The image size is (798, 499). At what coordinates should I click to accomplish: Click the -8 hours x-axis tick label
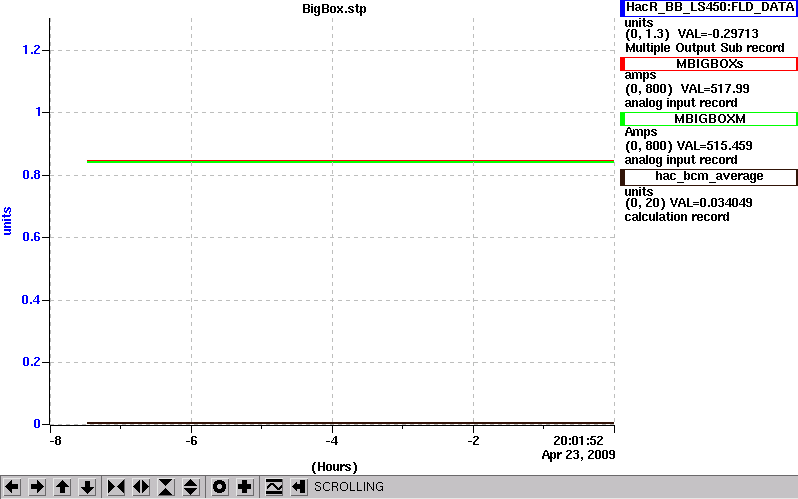click(x=55, y=440)
